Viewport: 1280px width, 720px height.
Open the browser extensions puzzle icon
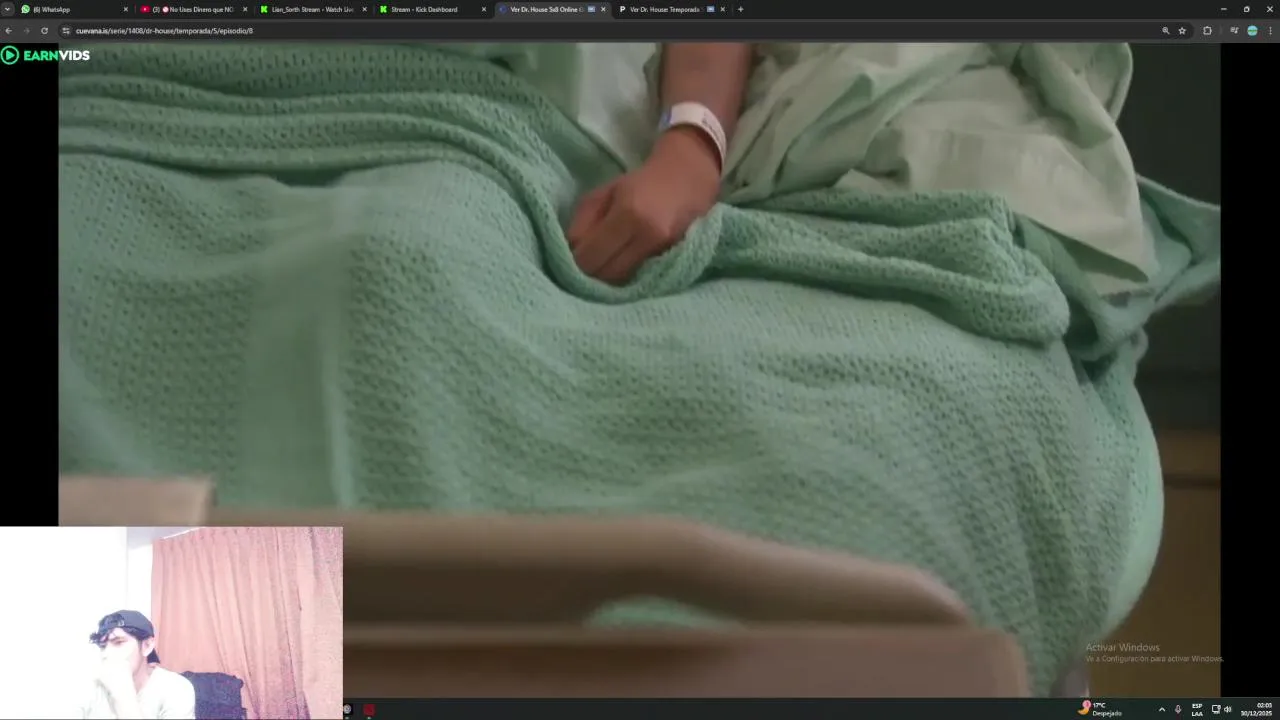click(x=1207, y=31)
